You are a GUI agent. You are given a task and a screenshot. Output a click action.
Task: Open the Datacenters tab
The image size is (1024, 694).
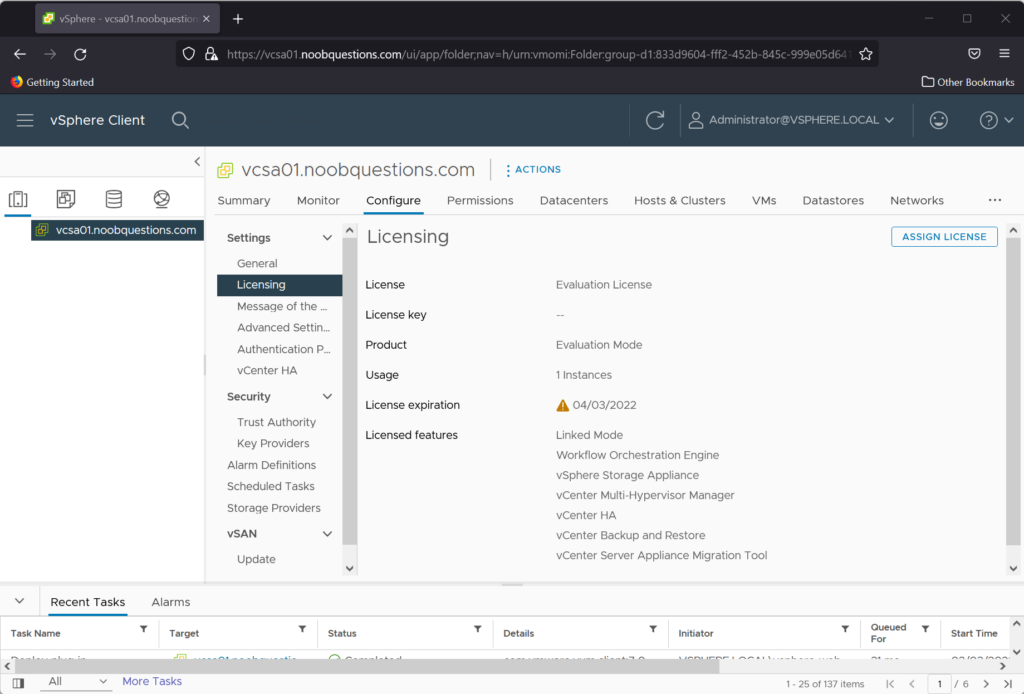[x=573, y=200]
